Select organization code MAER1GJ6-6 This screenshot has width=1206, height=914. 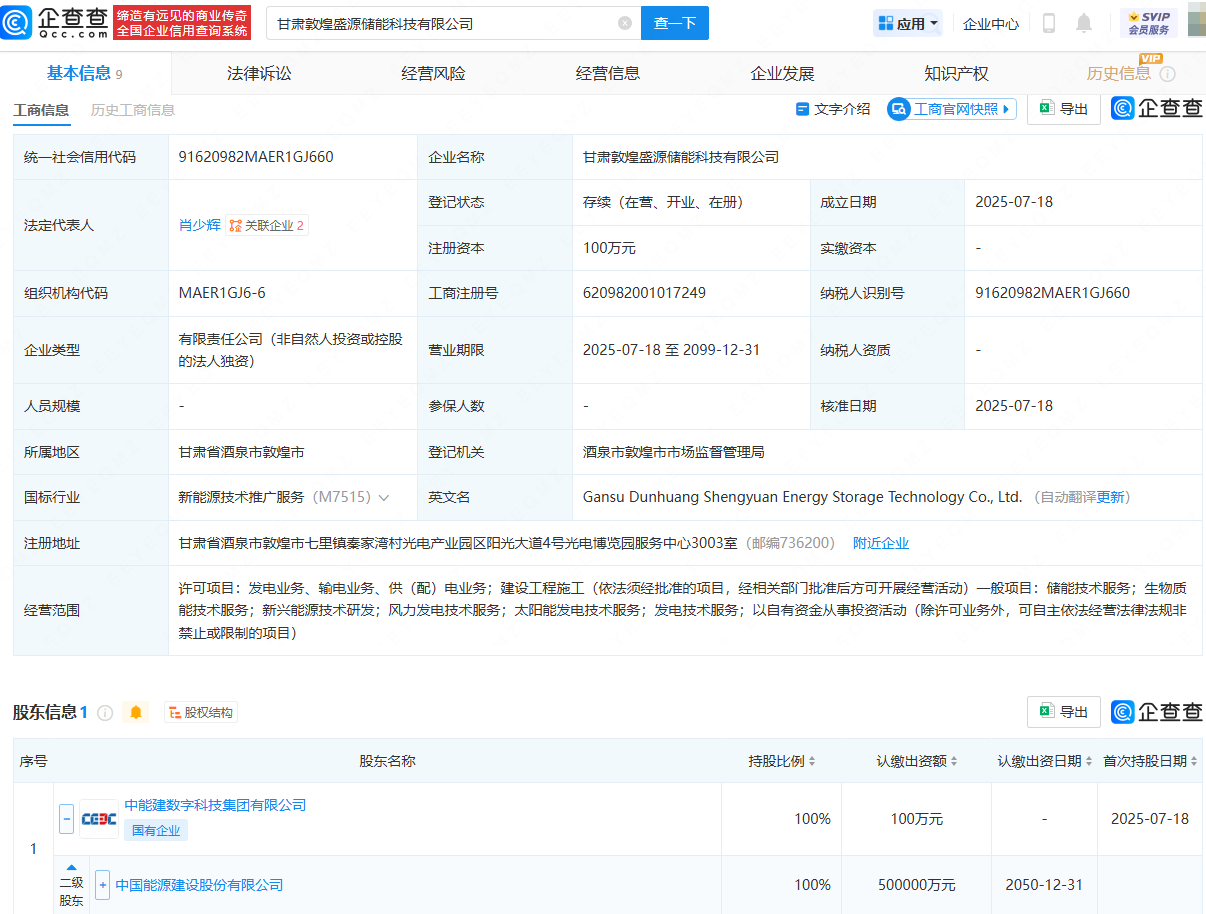tap(222, 293)
